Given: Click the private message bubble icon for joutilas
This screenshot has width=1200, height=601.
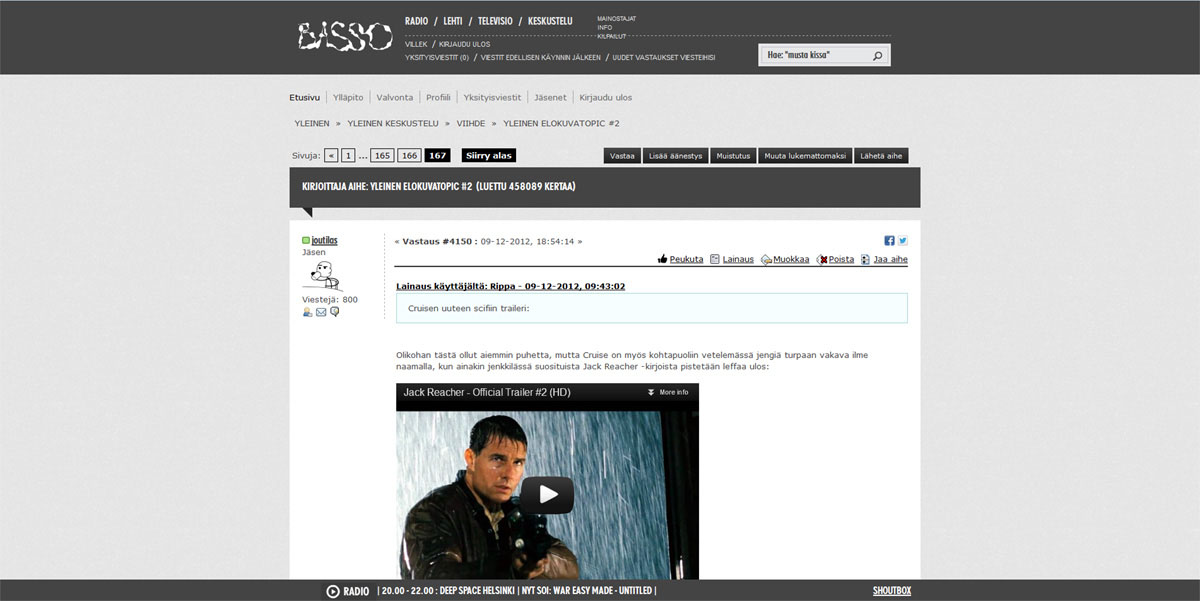Looking at the screenshot, I should tap(335, 312).
